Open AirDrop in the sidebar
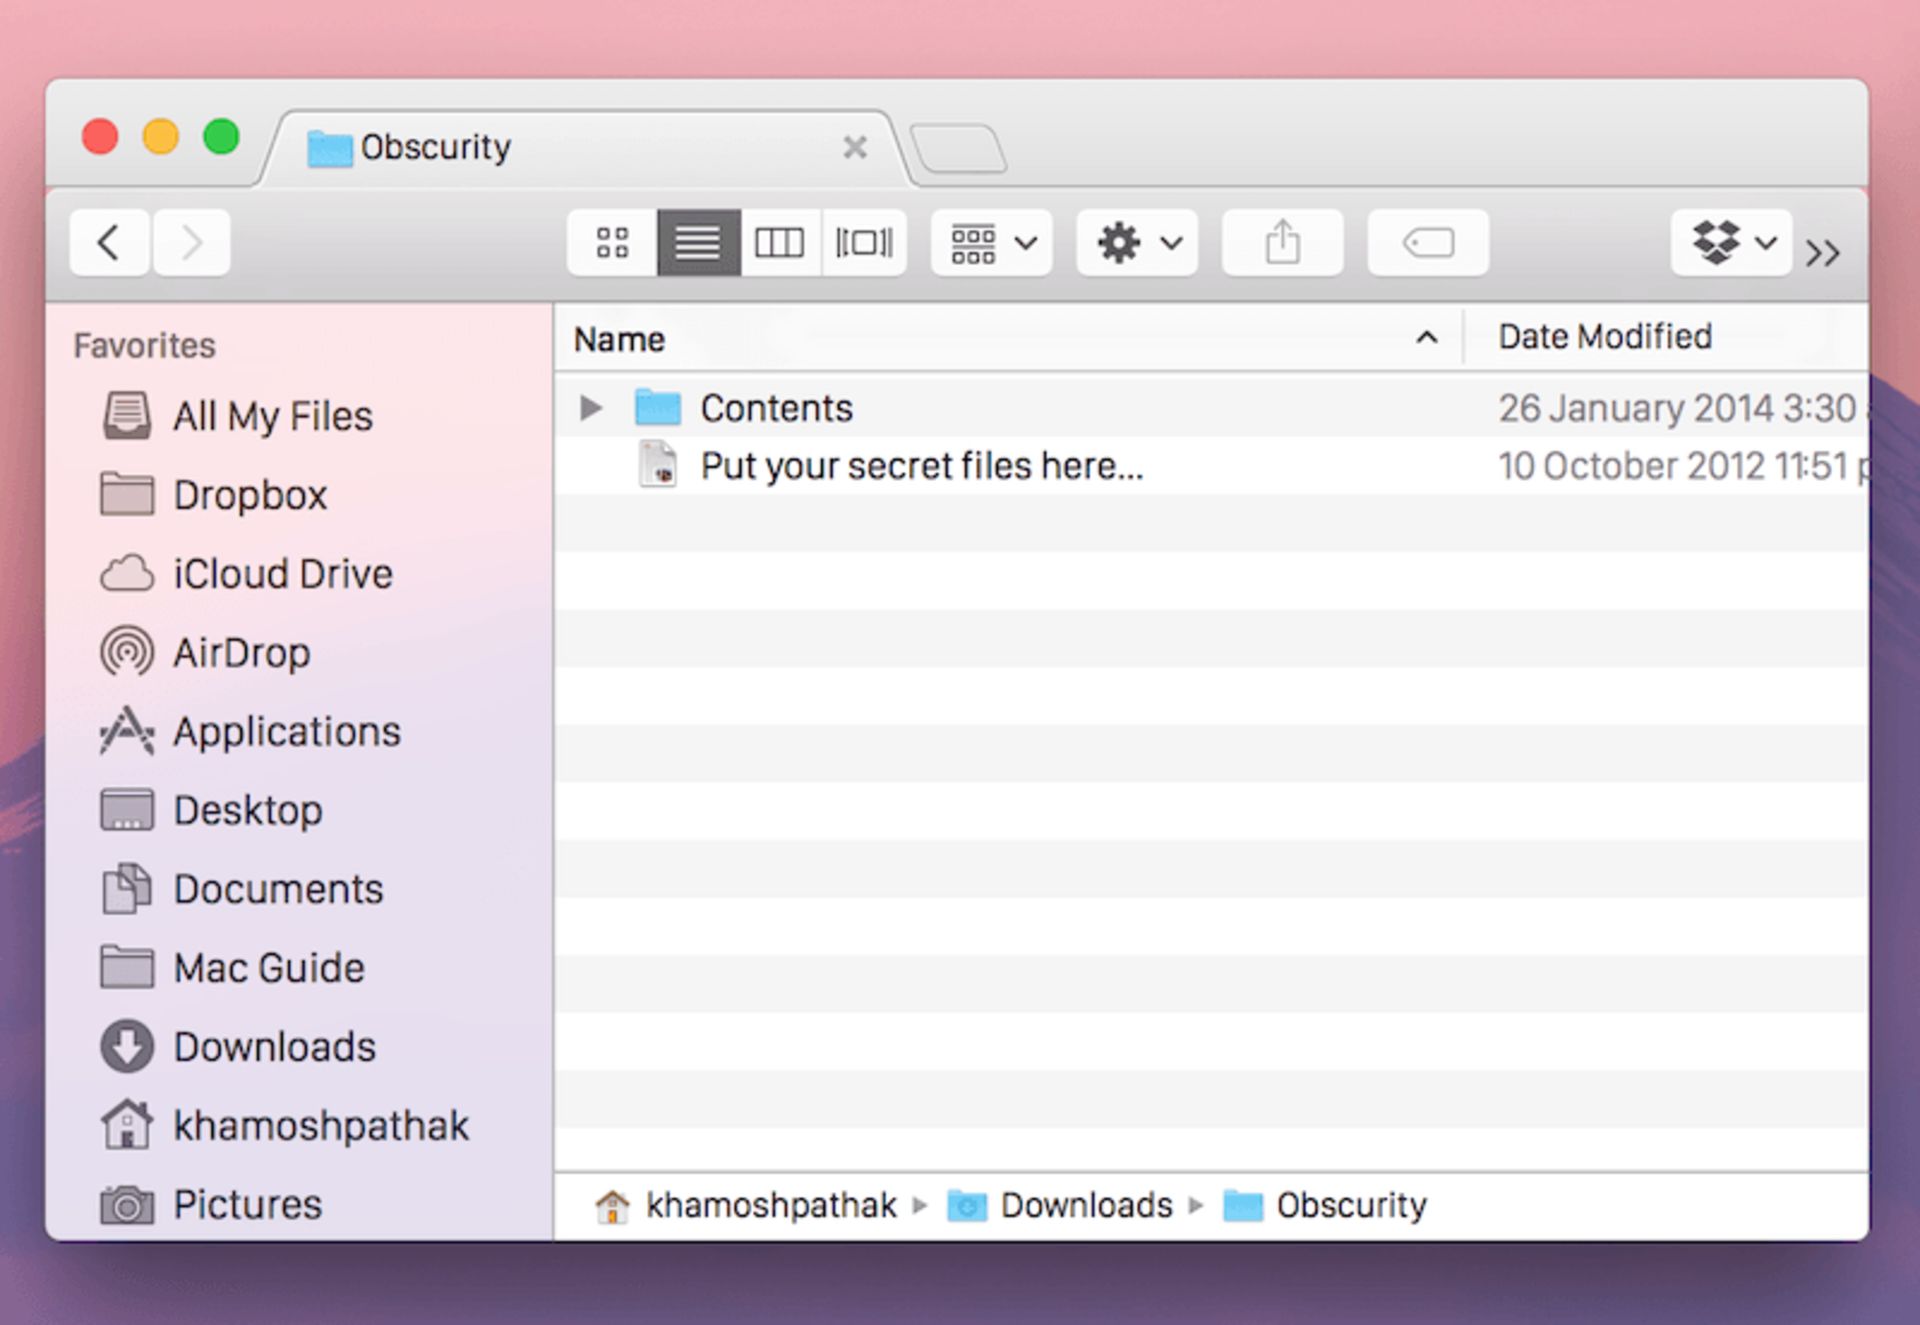 242,653
